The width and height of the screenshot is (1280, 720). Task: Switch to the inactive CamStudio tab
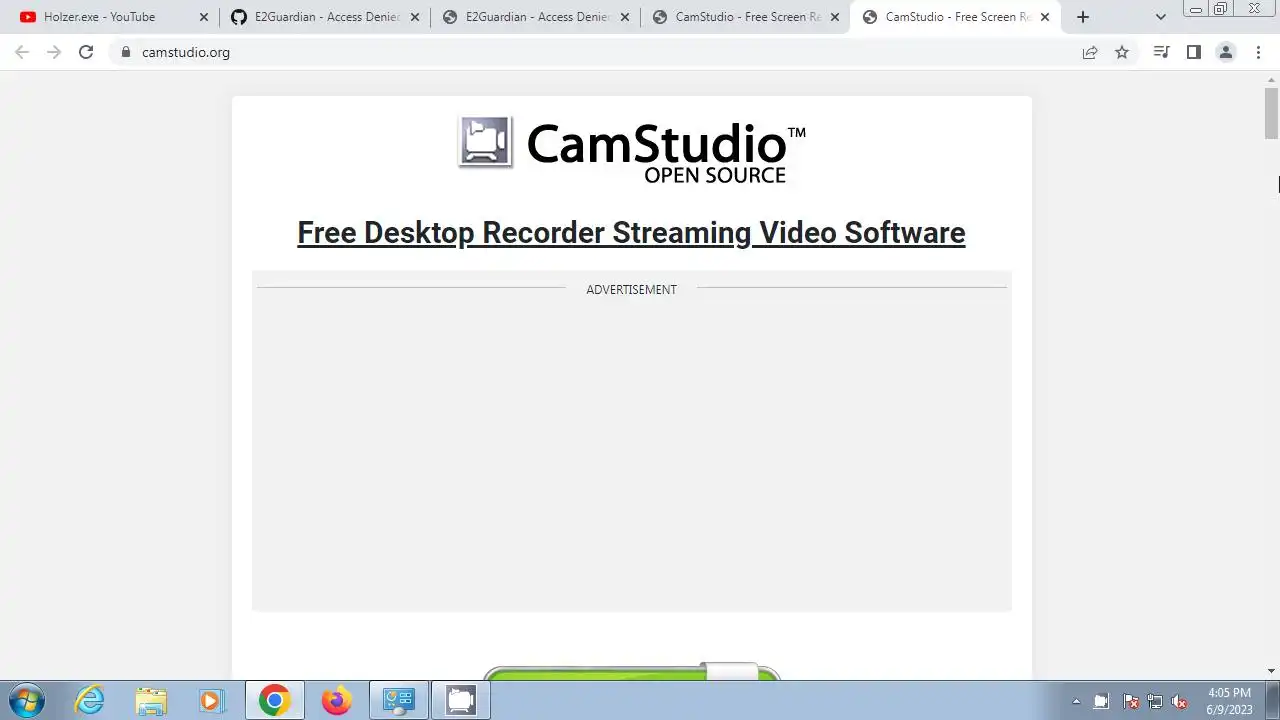[x=746, y=17]
